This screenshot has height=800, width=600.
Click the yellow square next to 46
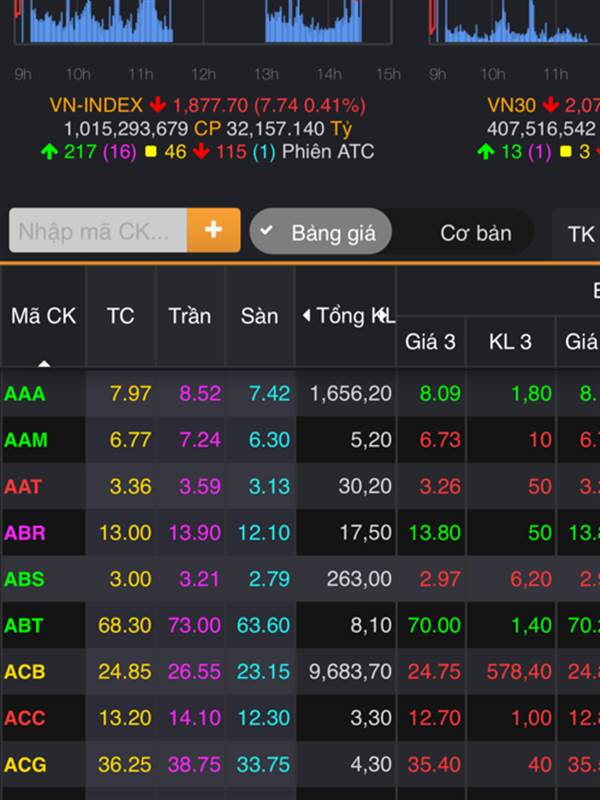tap(151, 152)
